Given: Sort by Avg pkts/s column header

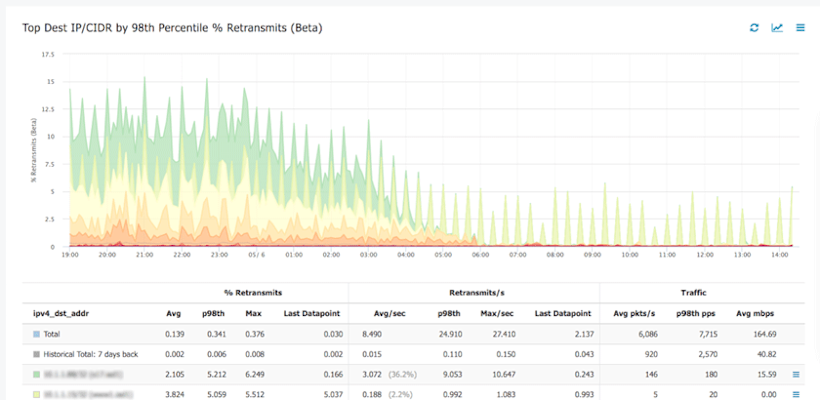Looking at the screenshot, I should click(x=632, y=314).
